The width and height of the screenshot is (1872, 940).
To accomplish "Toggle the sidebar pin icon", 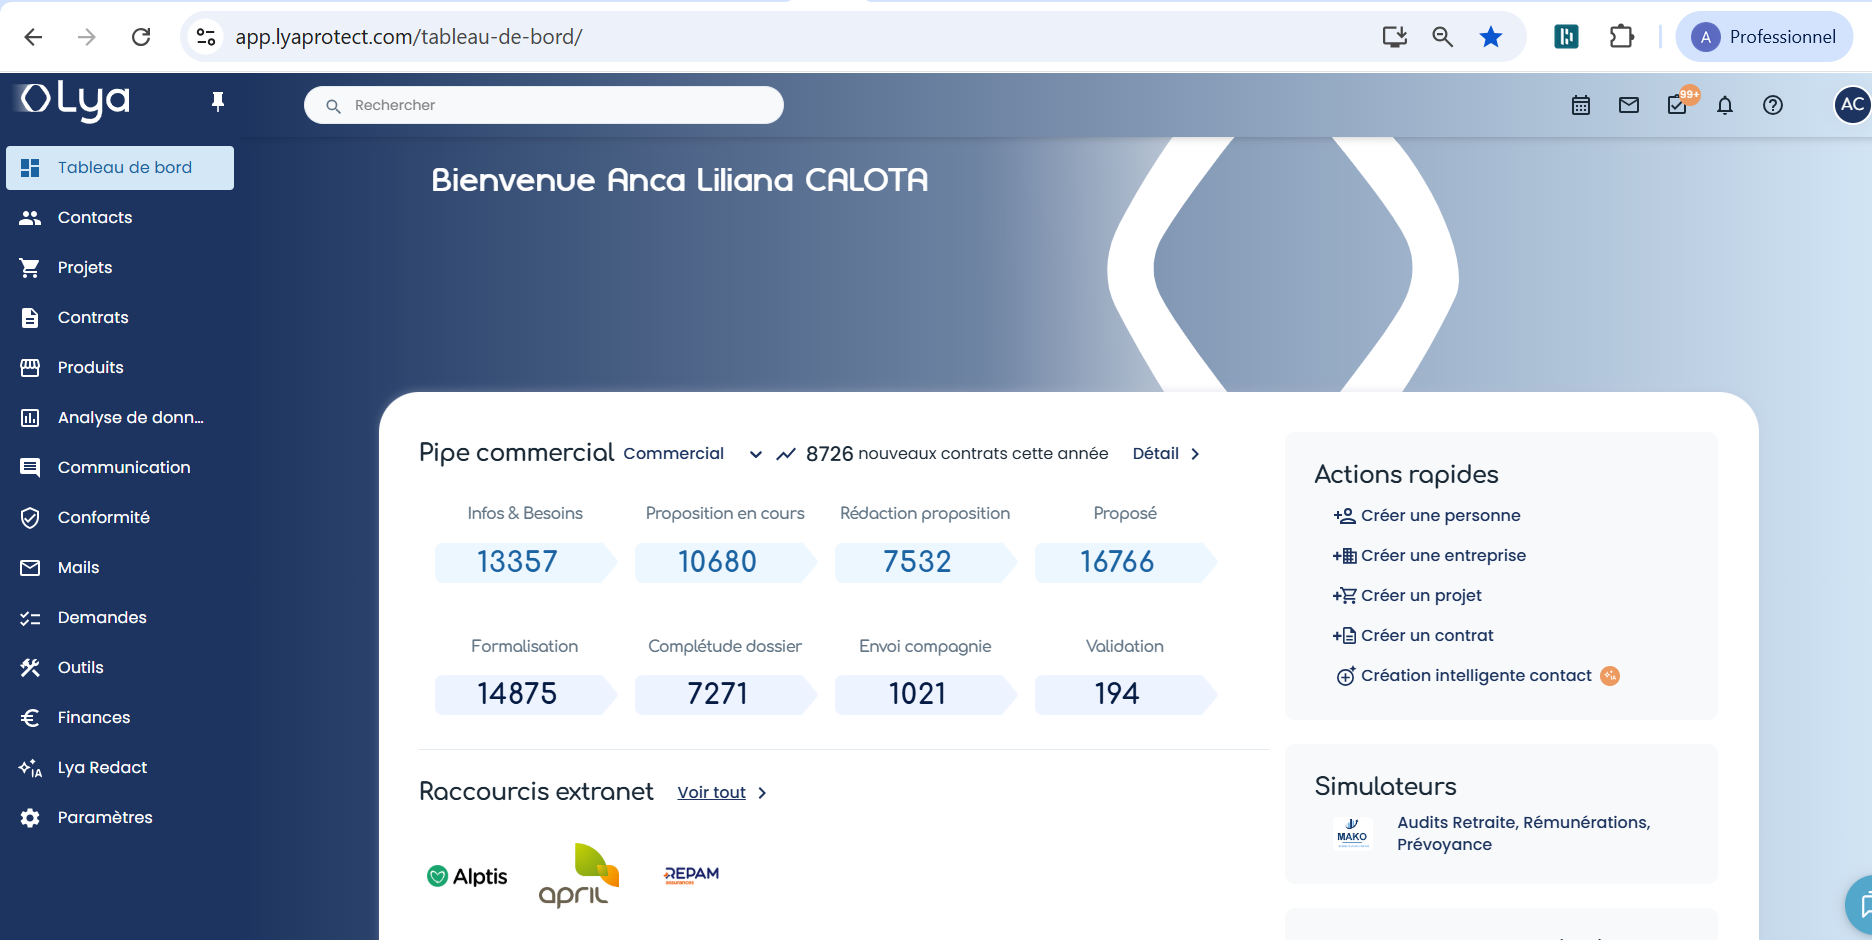I will pyautogui.click(x=218, y=101).
